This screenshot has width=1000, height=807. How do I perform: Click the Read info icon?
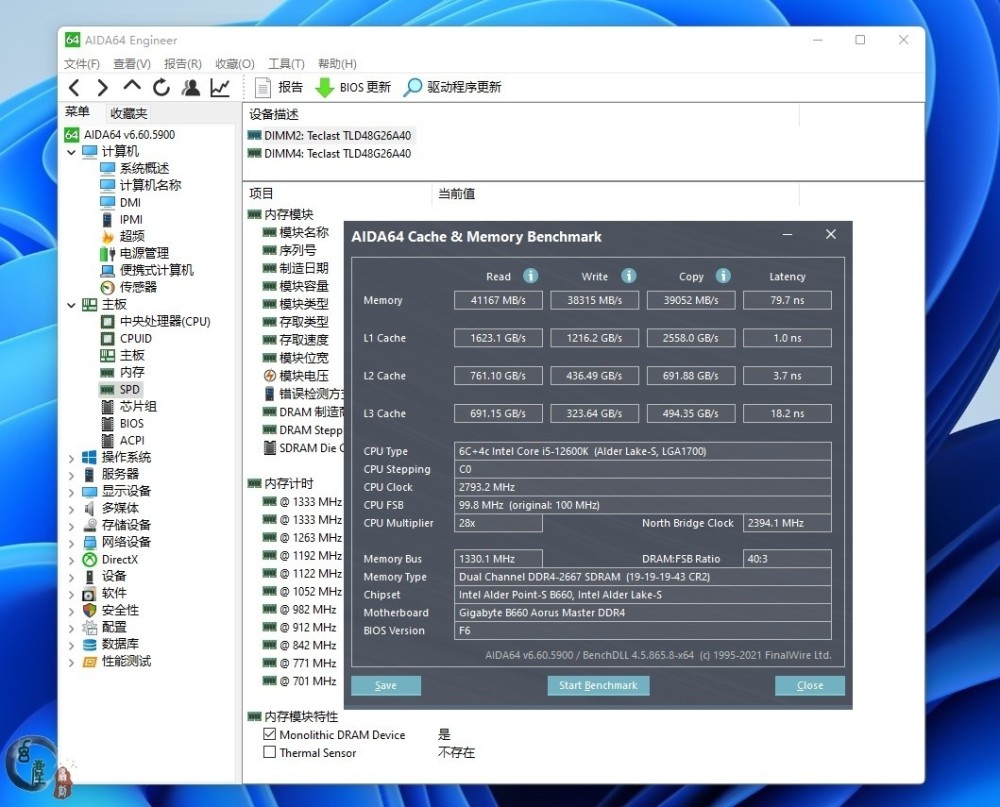531,276
